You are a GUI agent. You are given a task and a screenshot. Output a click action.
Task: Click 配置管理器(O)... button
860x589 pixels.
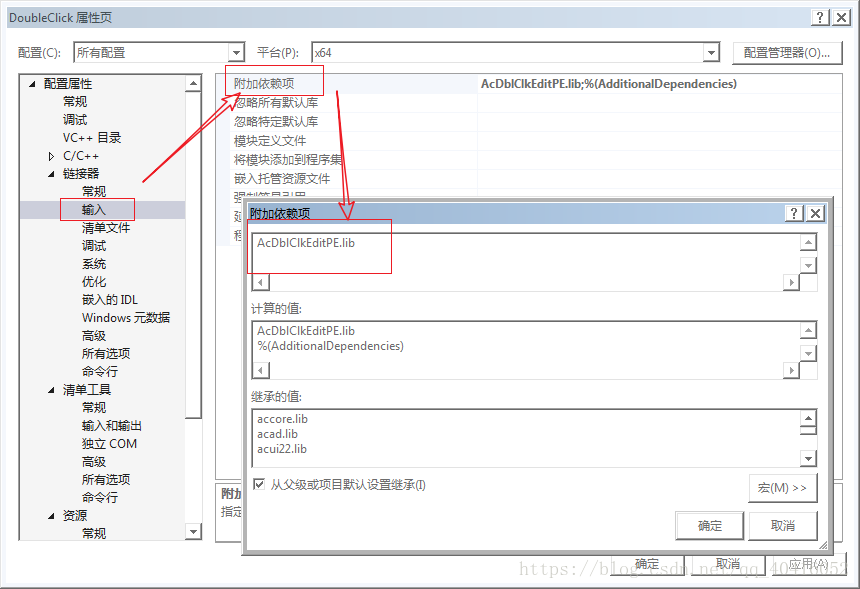tap(787, 53)
